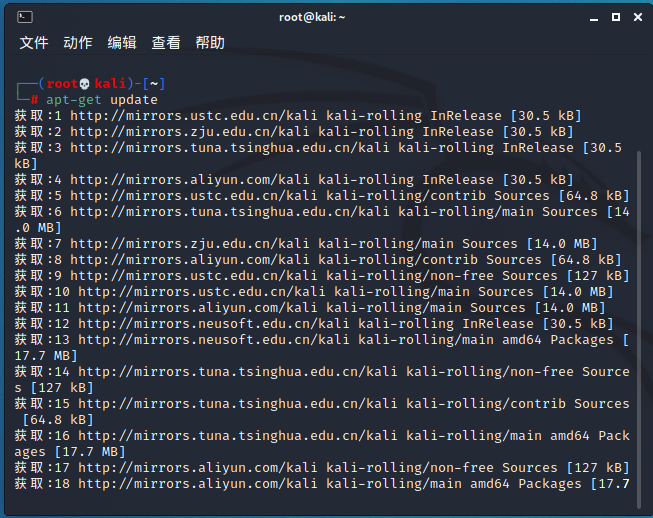Viewport: 653px width, 518px height.
Task: Click the terminal vertical scrollbar
Action: (x=639, y=330)
